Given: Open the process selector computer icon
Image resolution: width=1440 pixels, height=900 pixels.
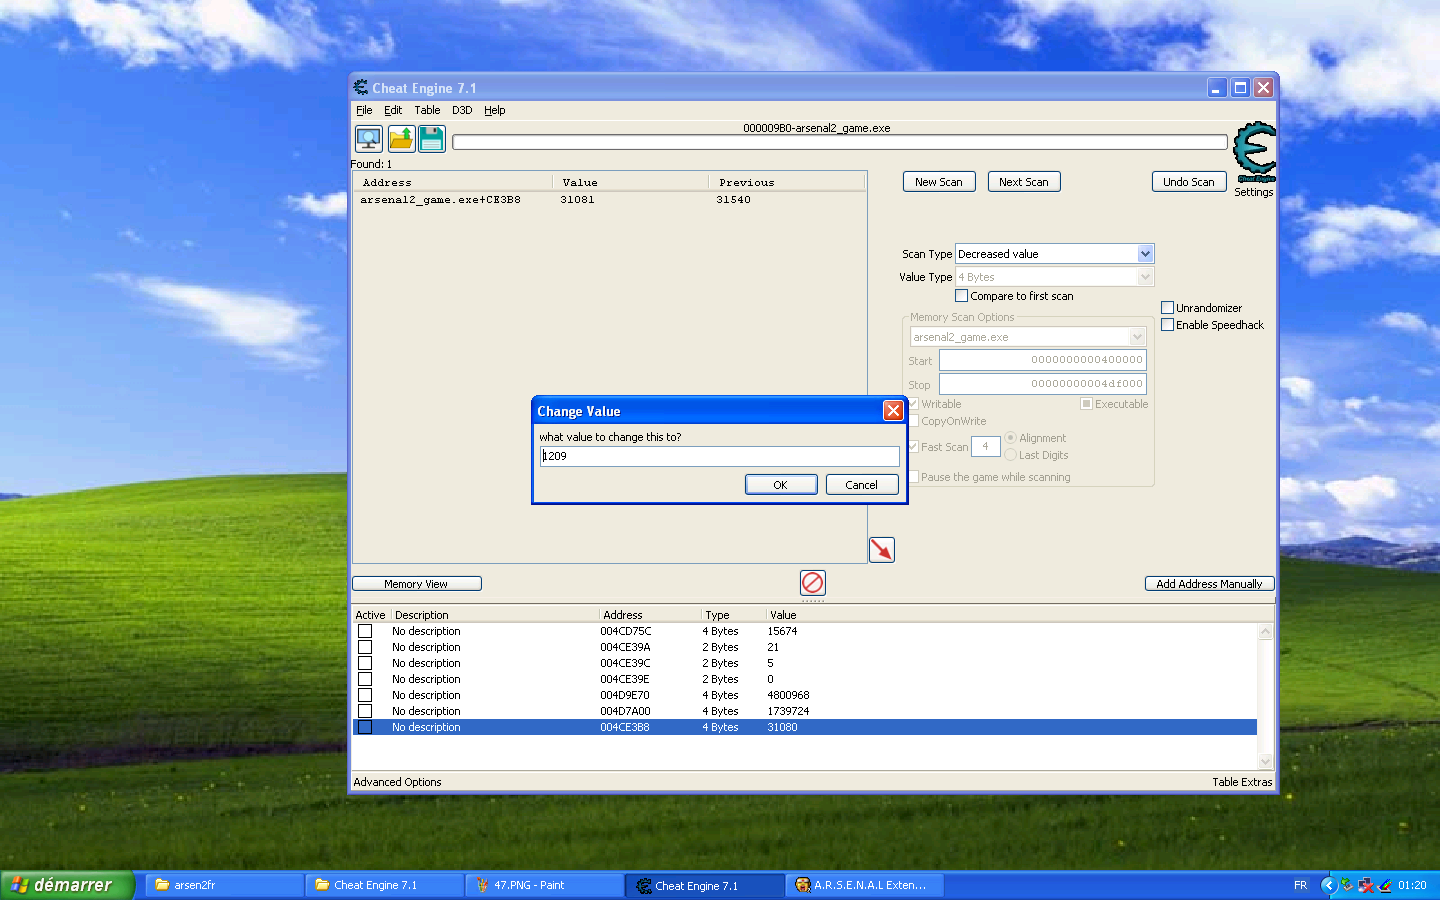Looking at the screenshot, I should (369, 139).
